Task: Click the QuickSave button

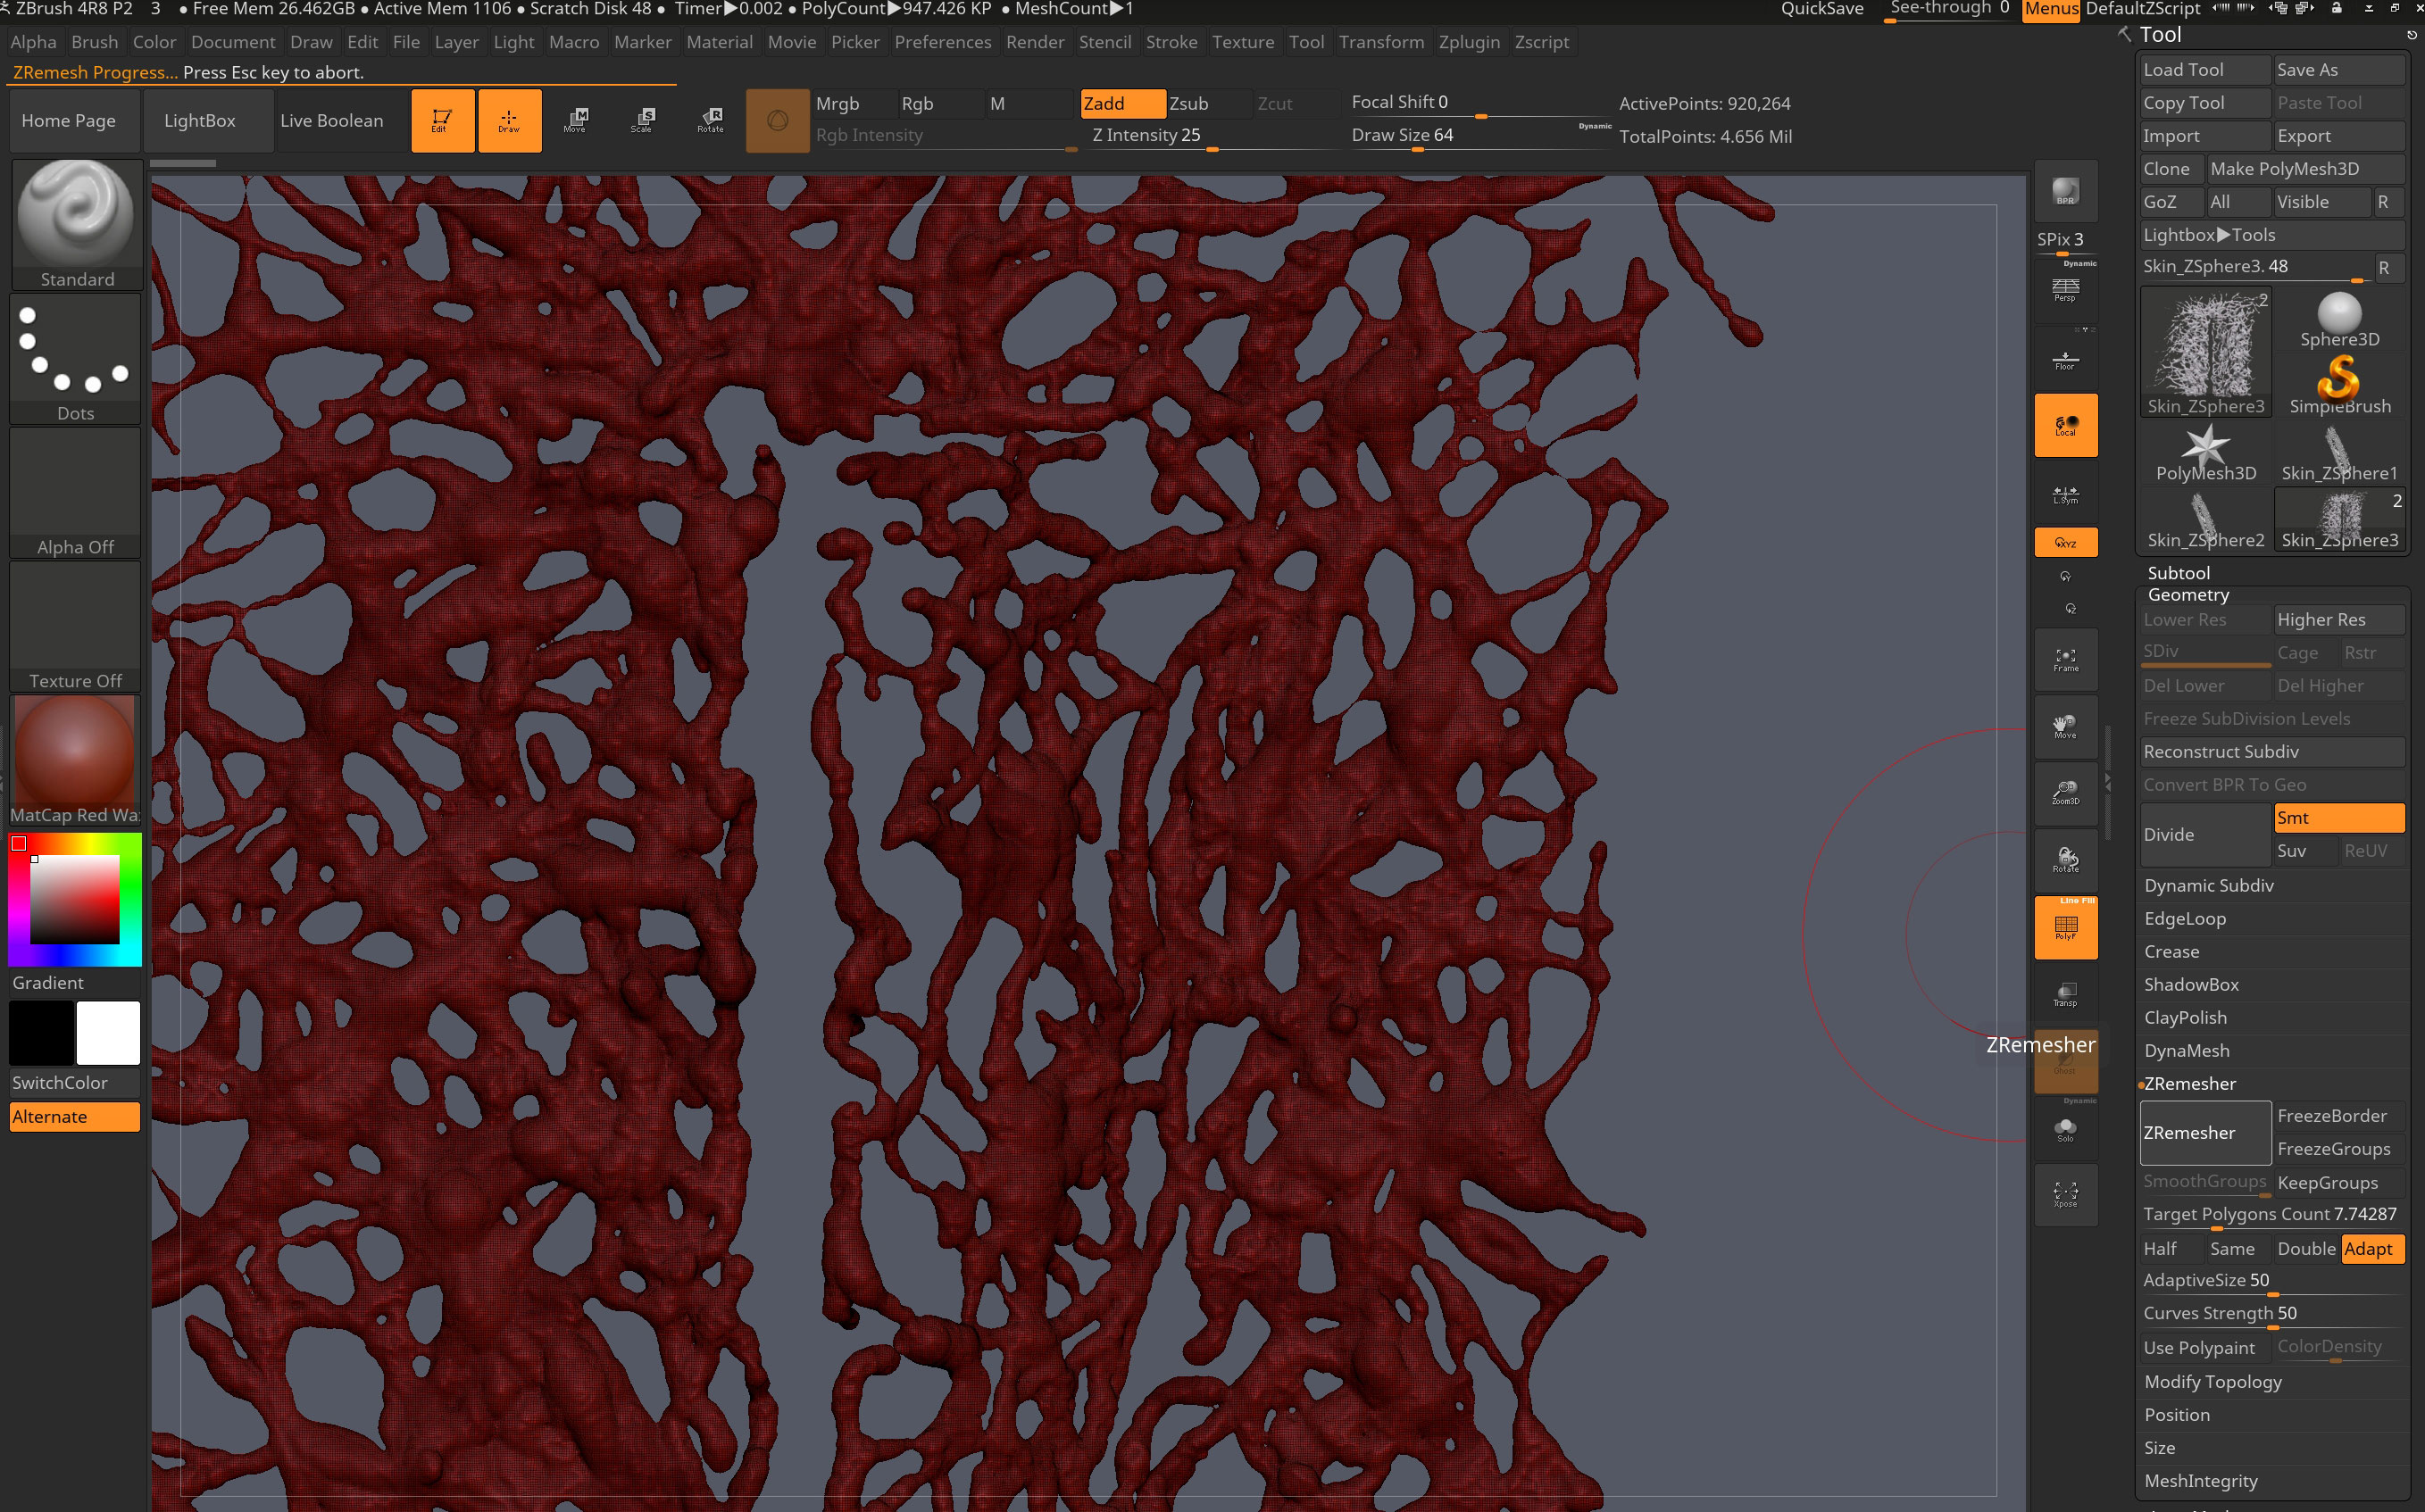Action: 1821,9
